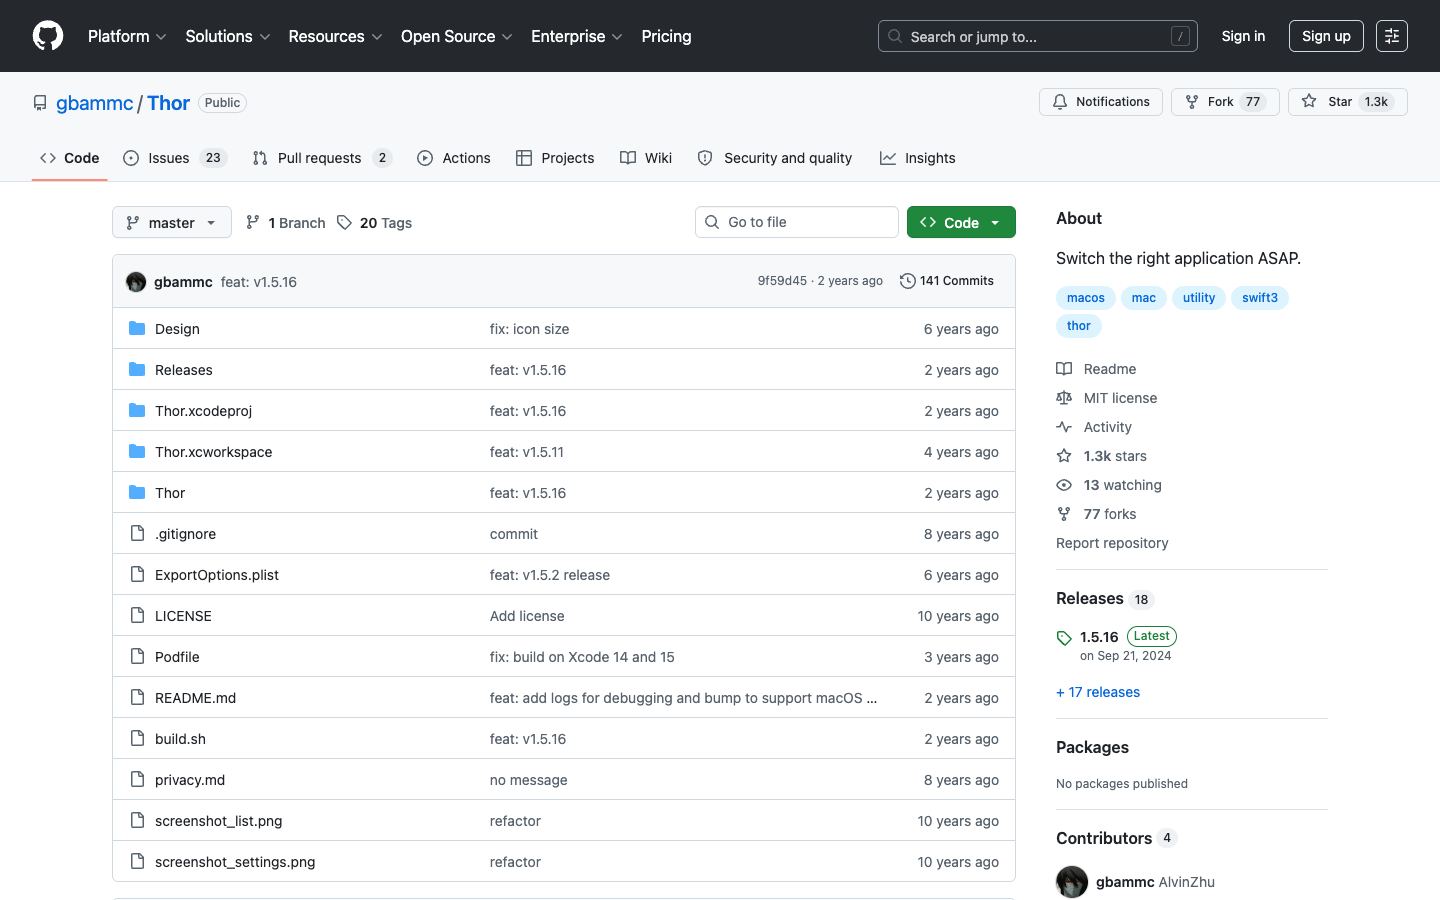The height and width of the screenshot is (900, 1440).
Task: Click the Go to file input
Action: [797, 222]
